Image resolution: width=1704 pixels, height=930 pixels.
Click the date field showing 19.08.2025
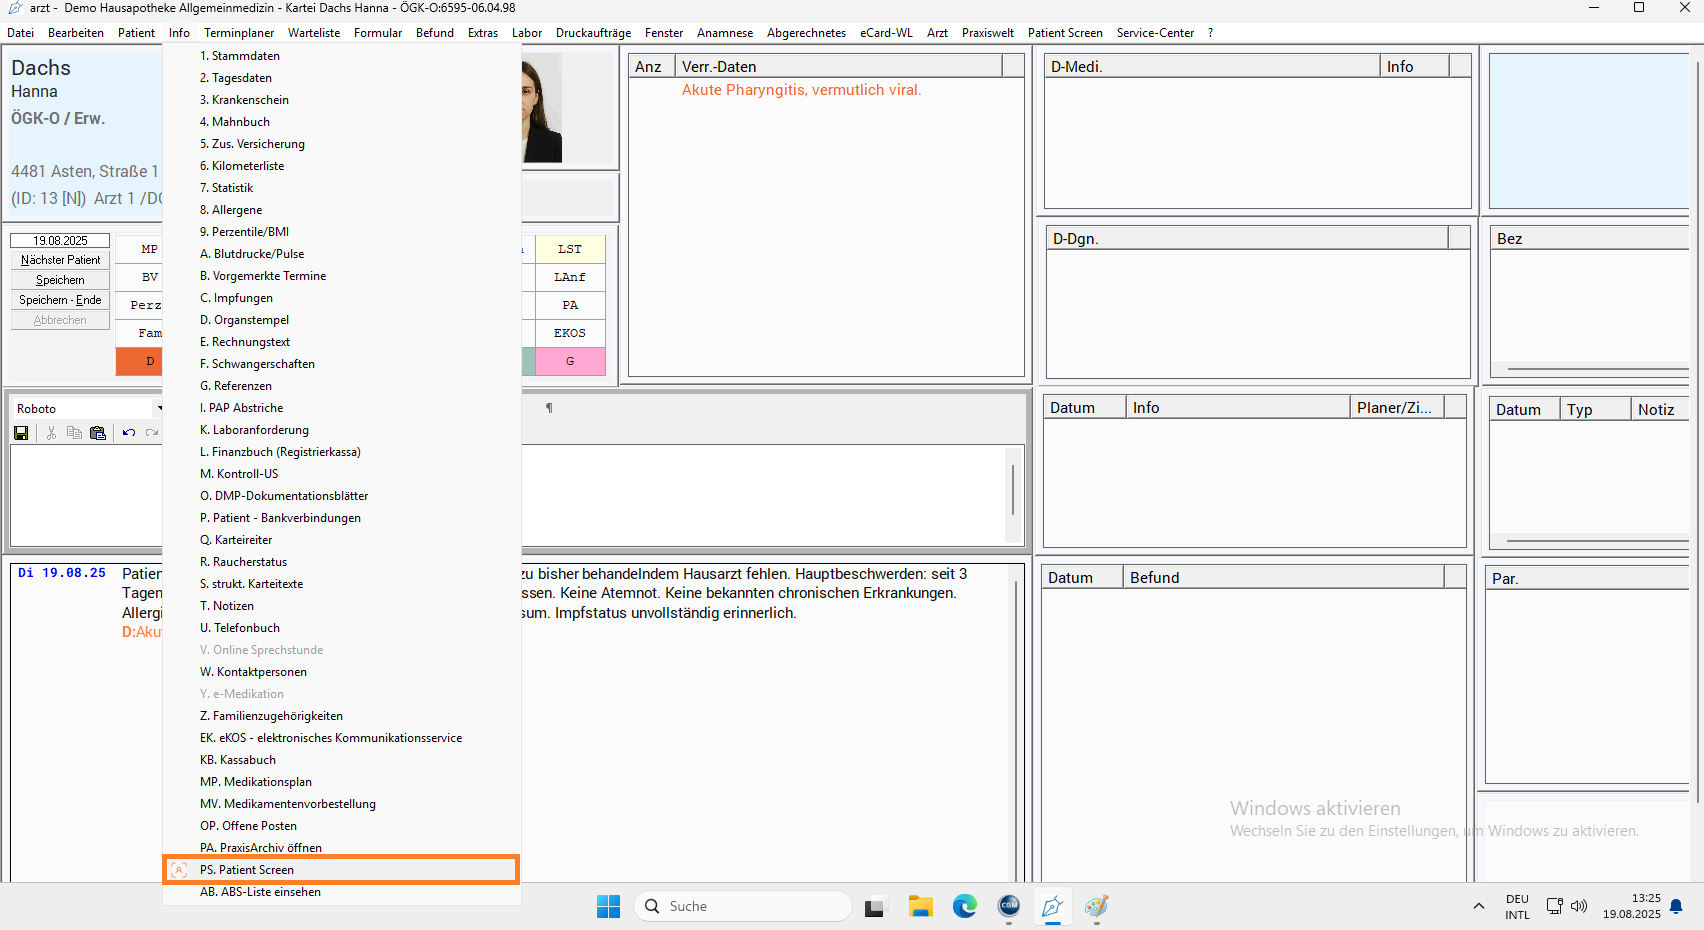pos(60,240)
